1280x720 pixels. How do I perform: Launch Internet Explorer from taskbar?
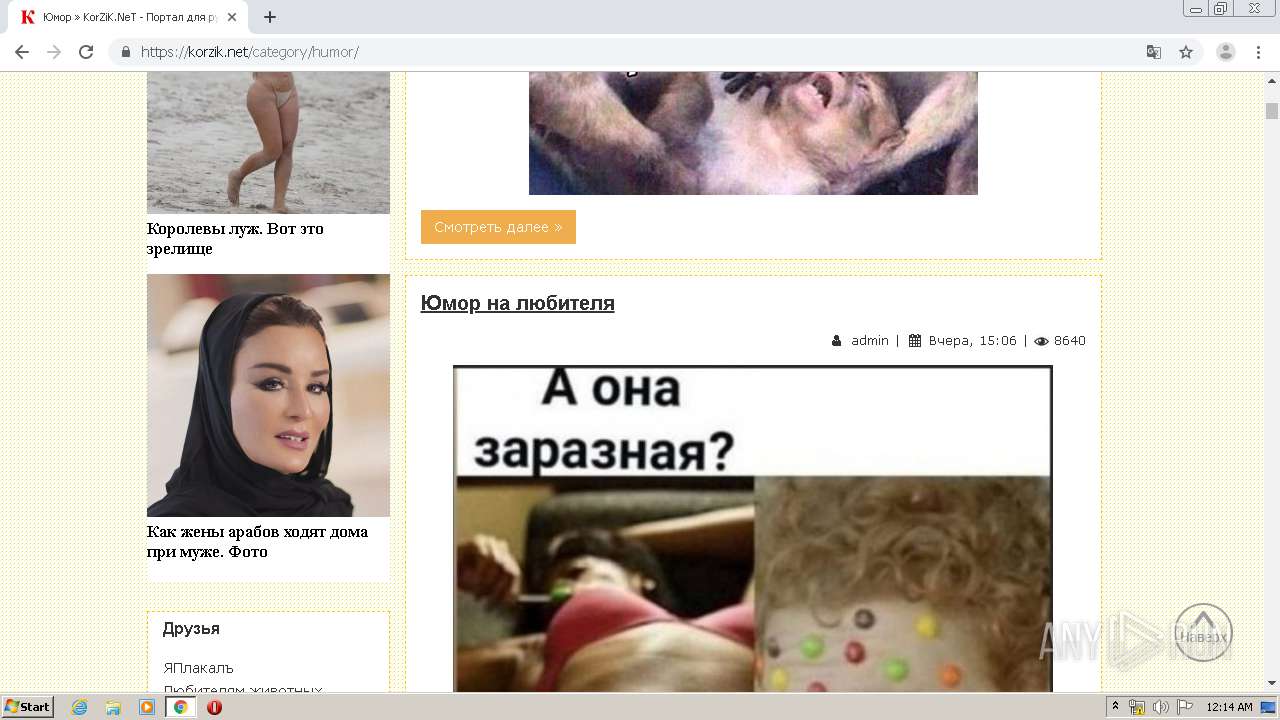click(79, 707)
